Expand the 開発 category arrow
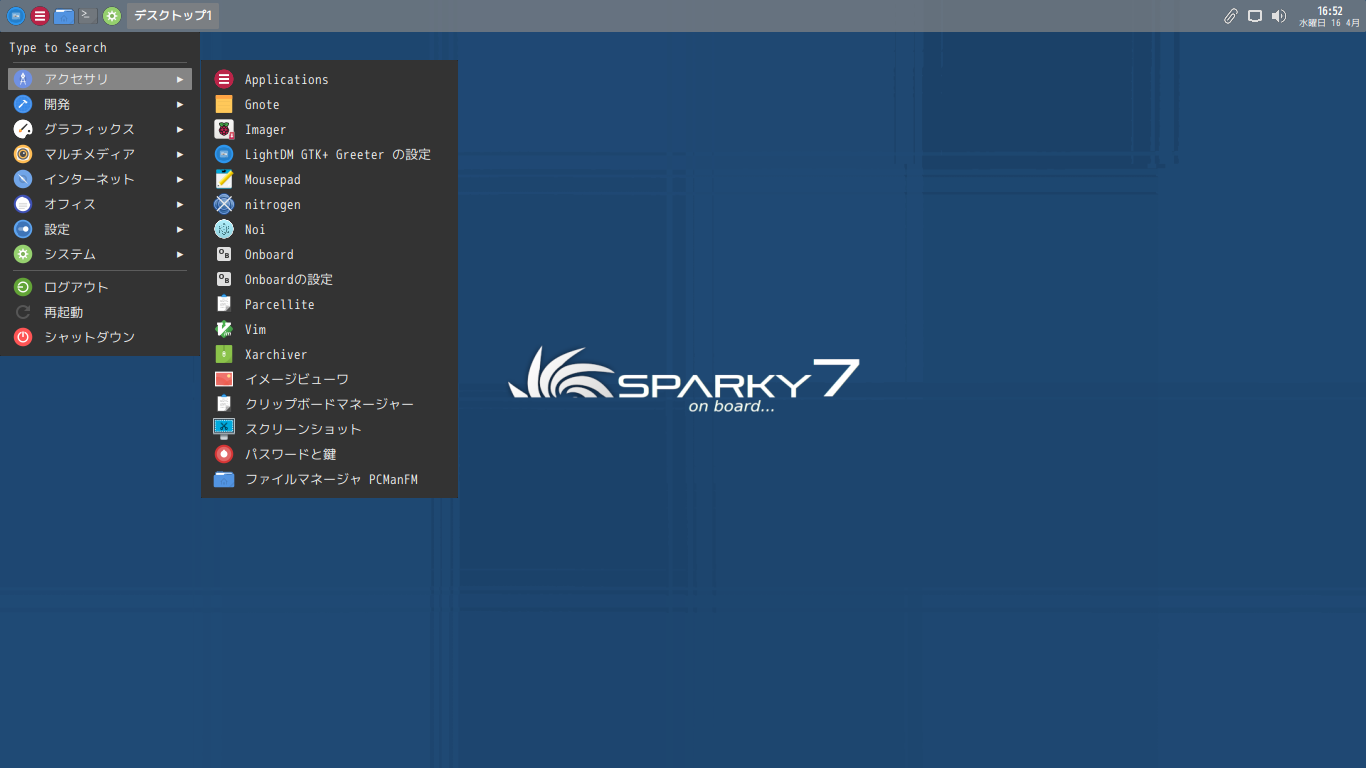 click(x=180, y=104)
